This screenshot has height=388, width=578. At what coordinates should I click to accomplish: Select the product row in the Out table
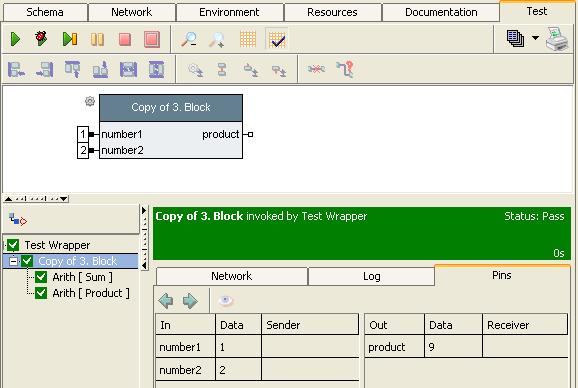point(466,347)
